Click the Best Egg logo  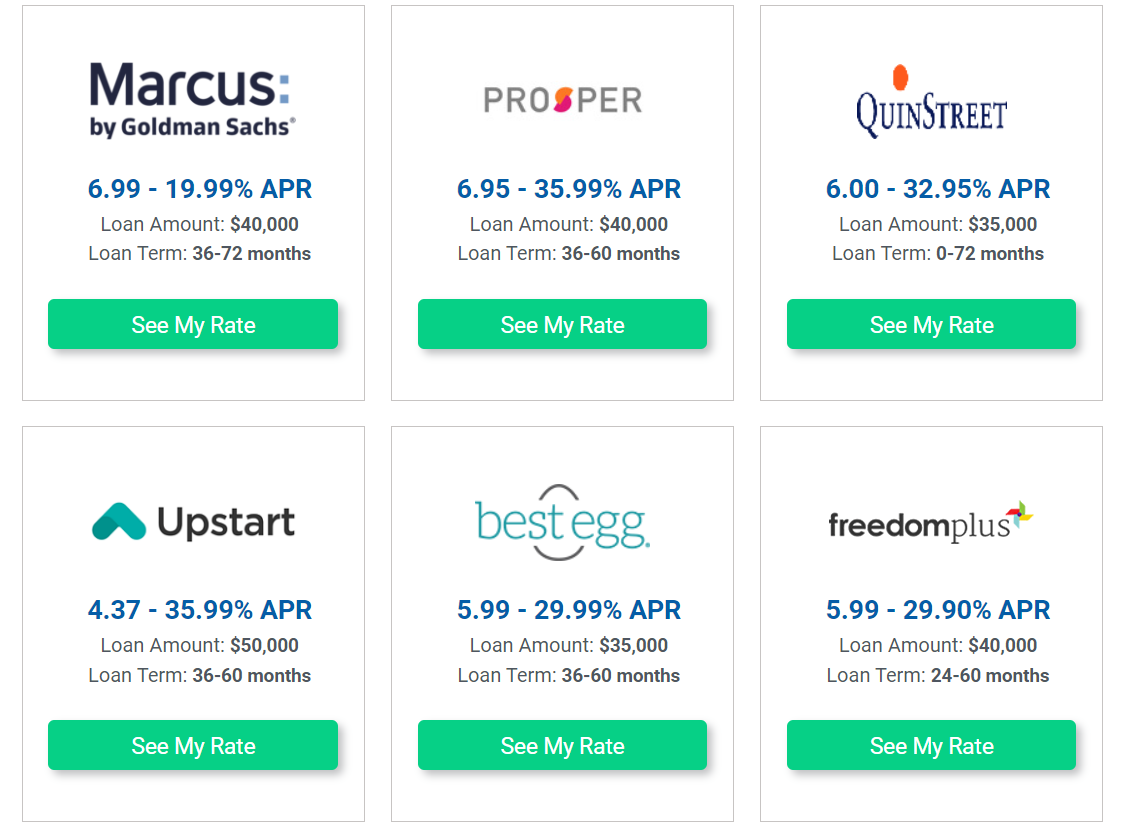click(562, 522)
